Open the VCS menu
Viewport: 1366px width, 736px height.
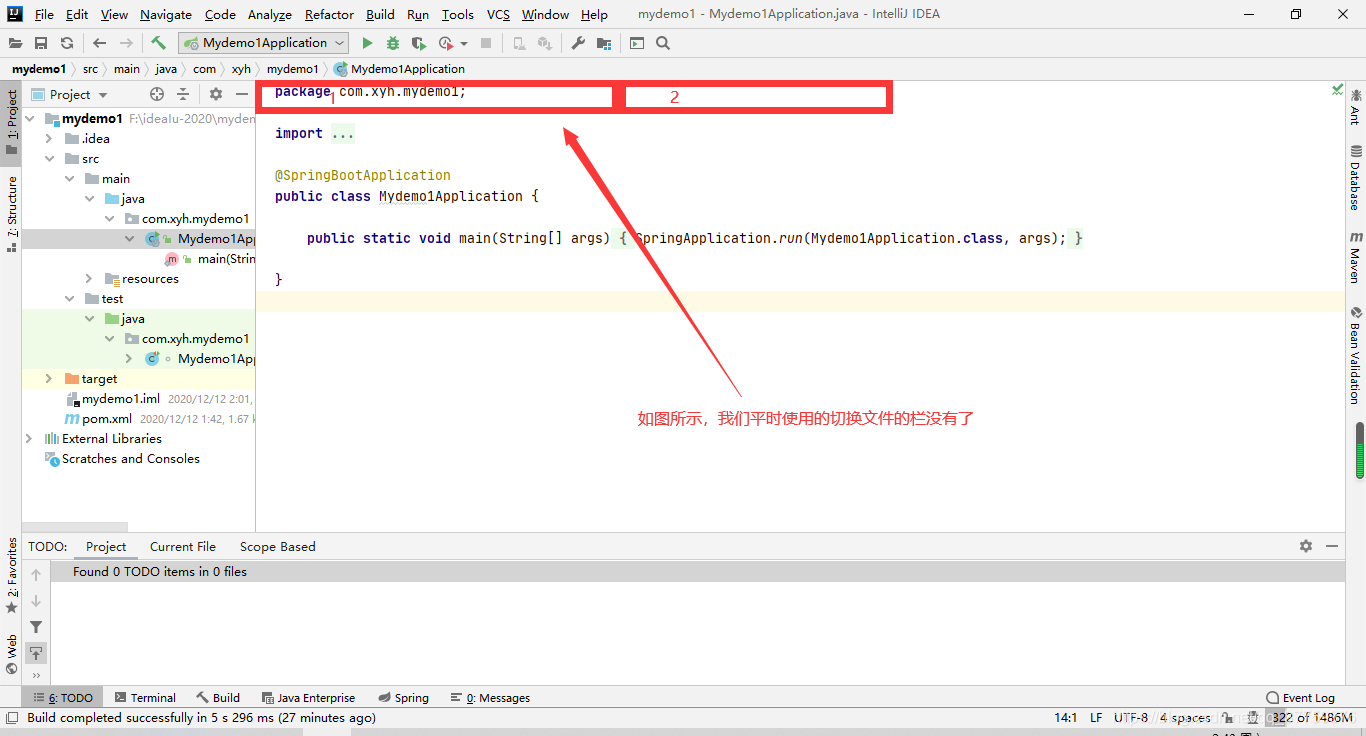tap(498, 14)
